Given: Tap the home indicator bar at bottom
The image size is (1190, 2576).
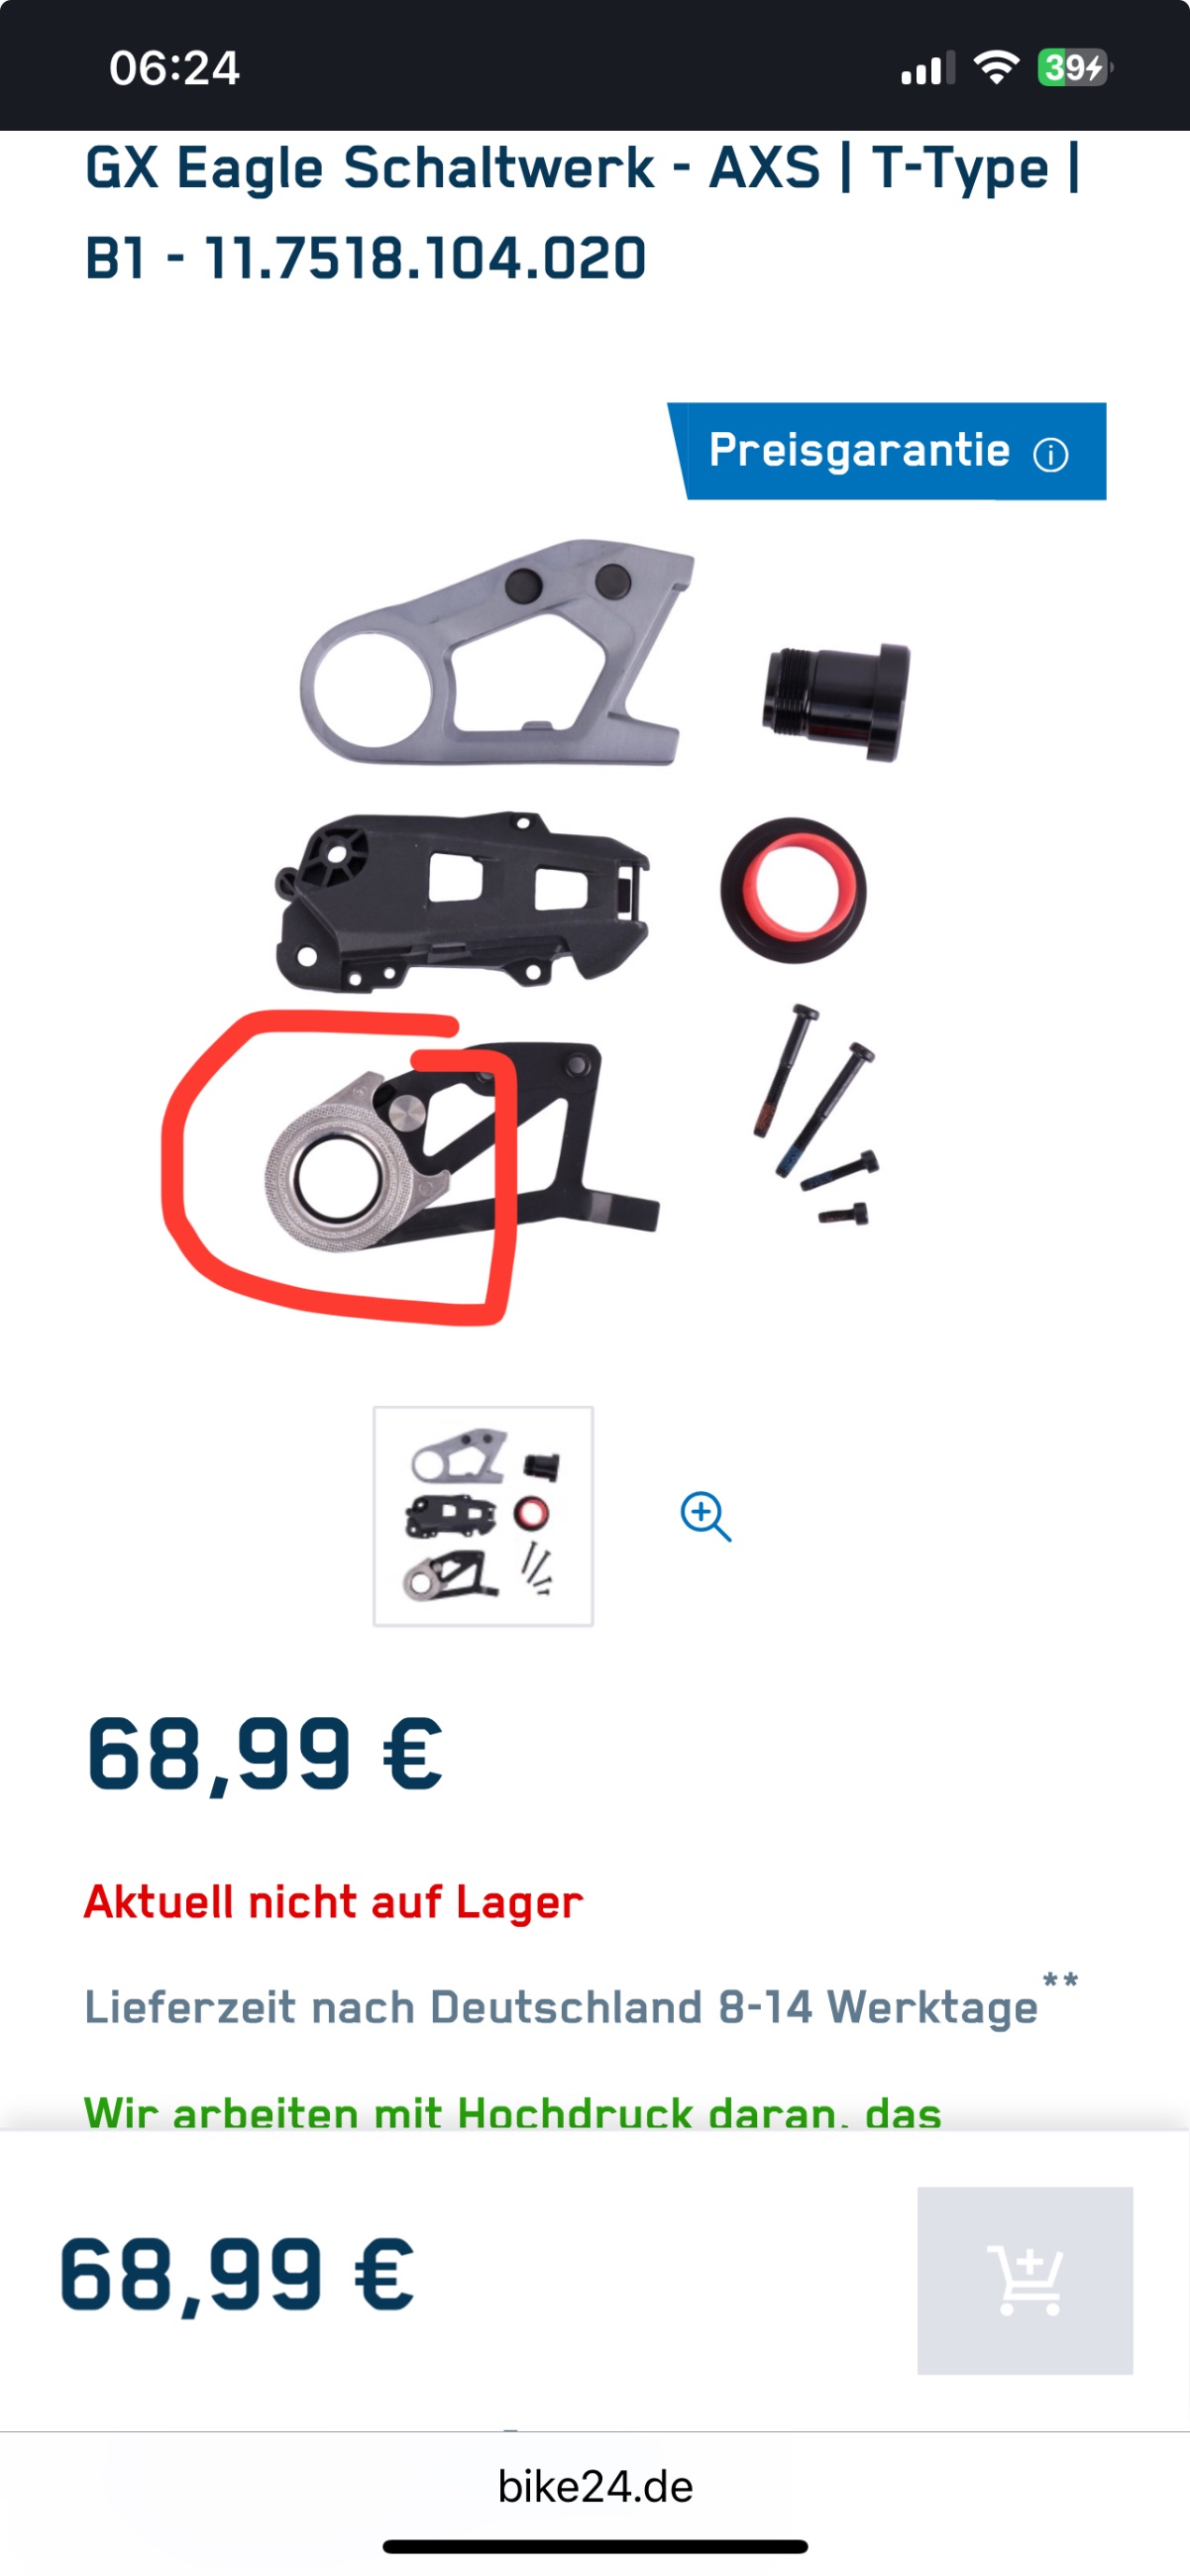Looking at the screenshot, I should point(595,2546).
